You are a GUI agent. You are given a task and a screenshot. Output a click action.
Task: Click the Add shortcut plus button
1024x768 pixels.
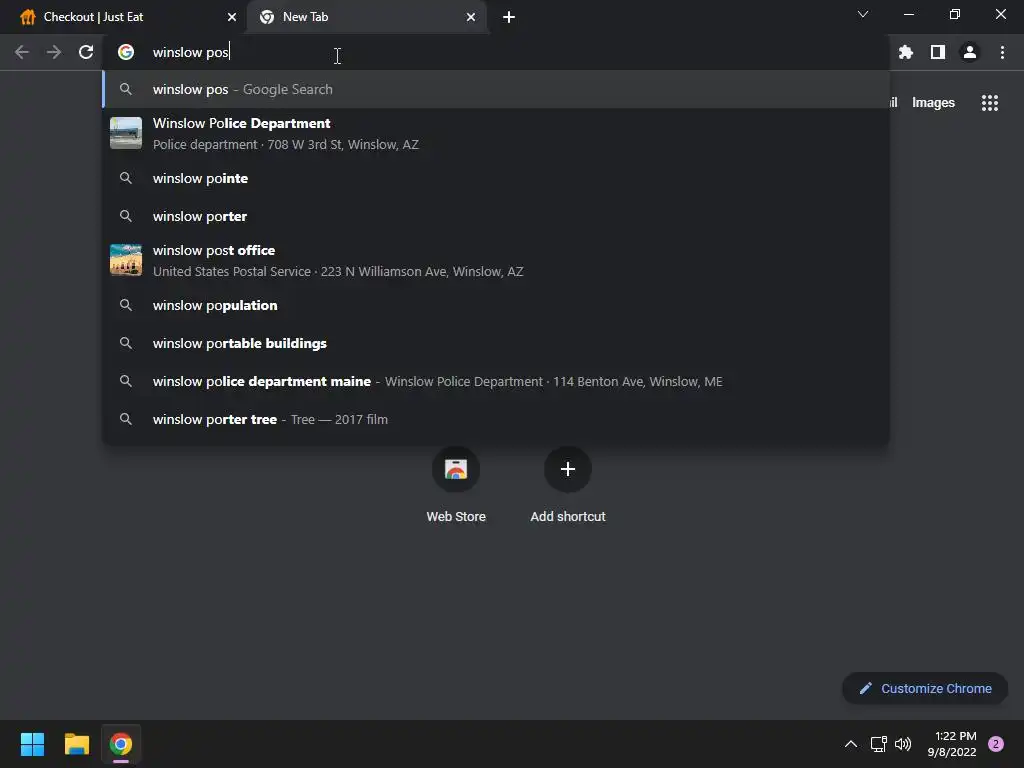(x=568, y=469)
